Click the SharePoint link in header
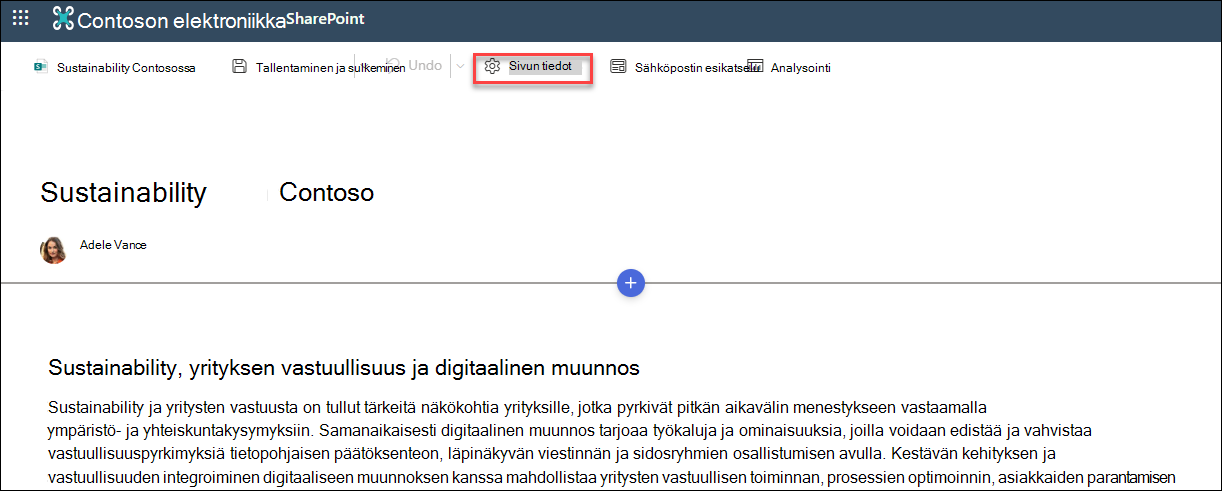The width and height of the screenshot is (1222, 491). point(325,19)
